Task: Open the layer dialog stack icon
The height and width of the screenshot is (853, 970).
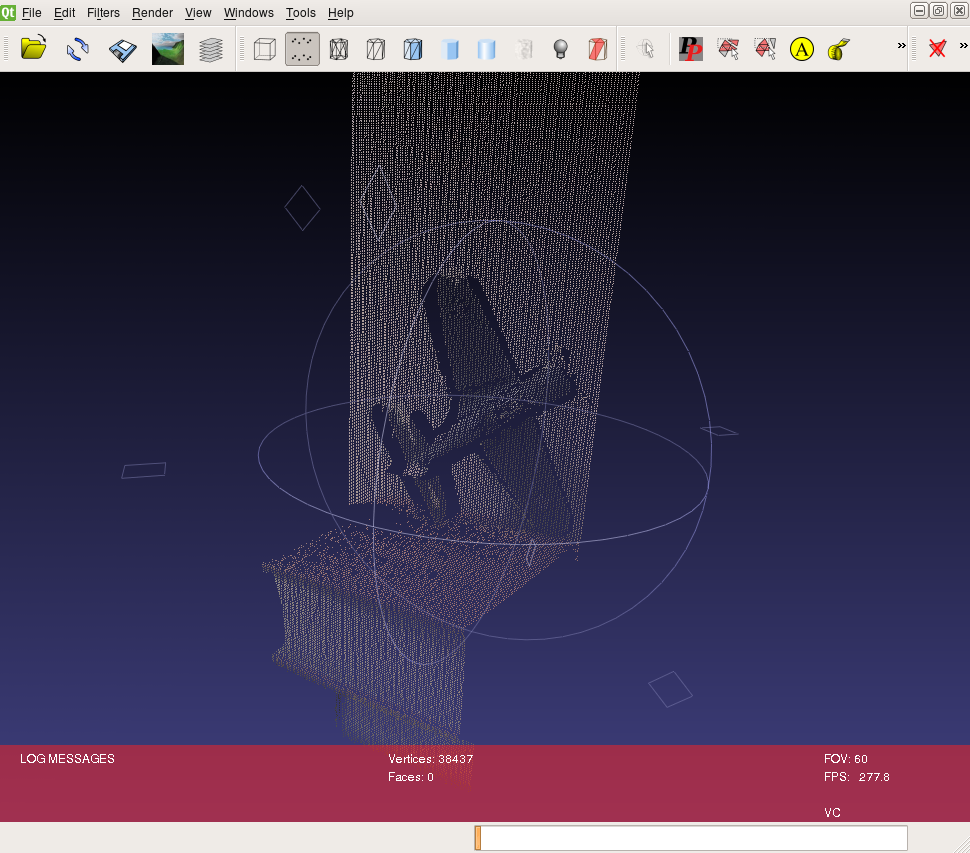Action: tap(211, 48)
